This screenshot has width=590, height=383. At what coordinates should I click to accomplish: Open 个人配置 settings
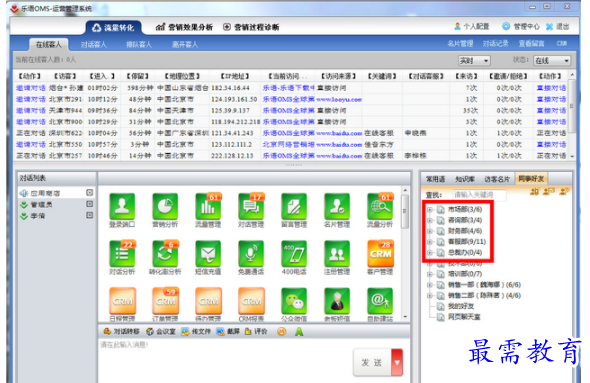point(472,26)
